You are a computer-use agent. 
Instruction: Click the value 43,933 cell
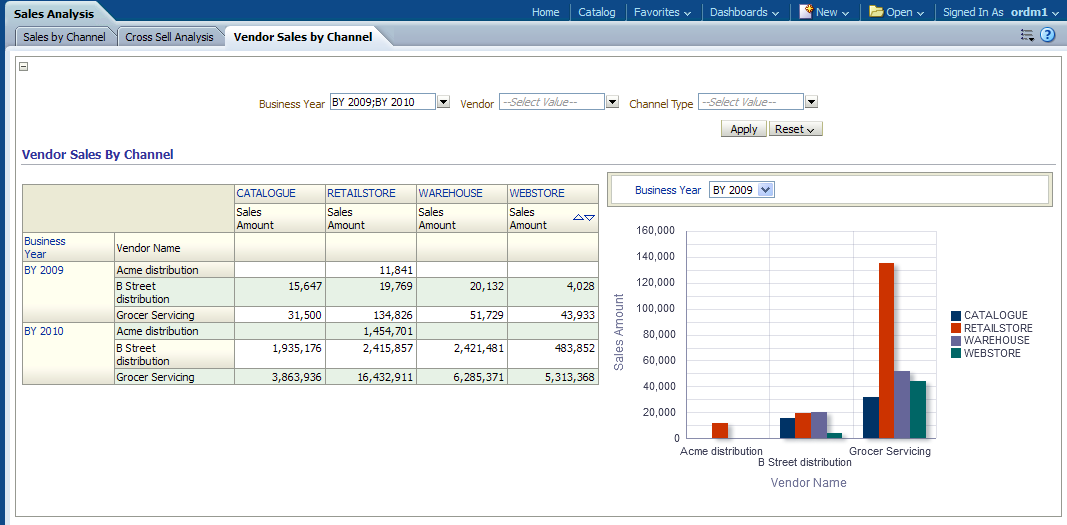pyautogui.click(x=553, y=315)
